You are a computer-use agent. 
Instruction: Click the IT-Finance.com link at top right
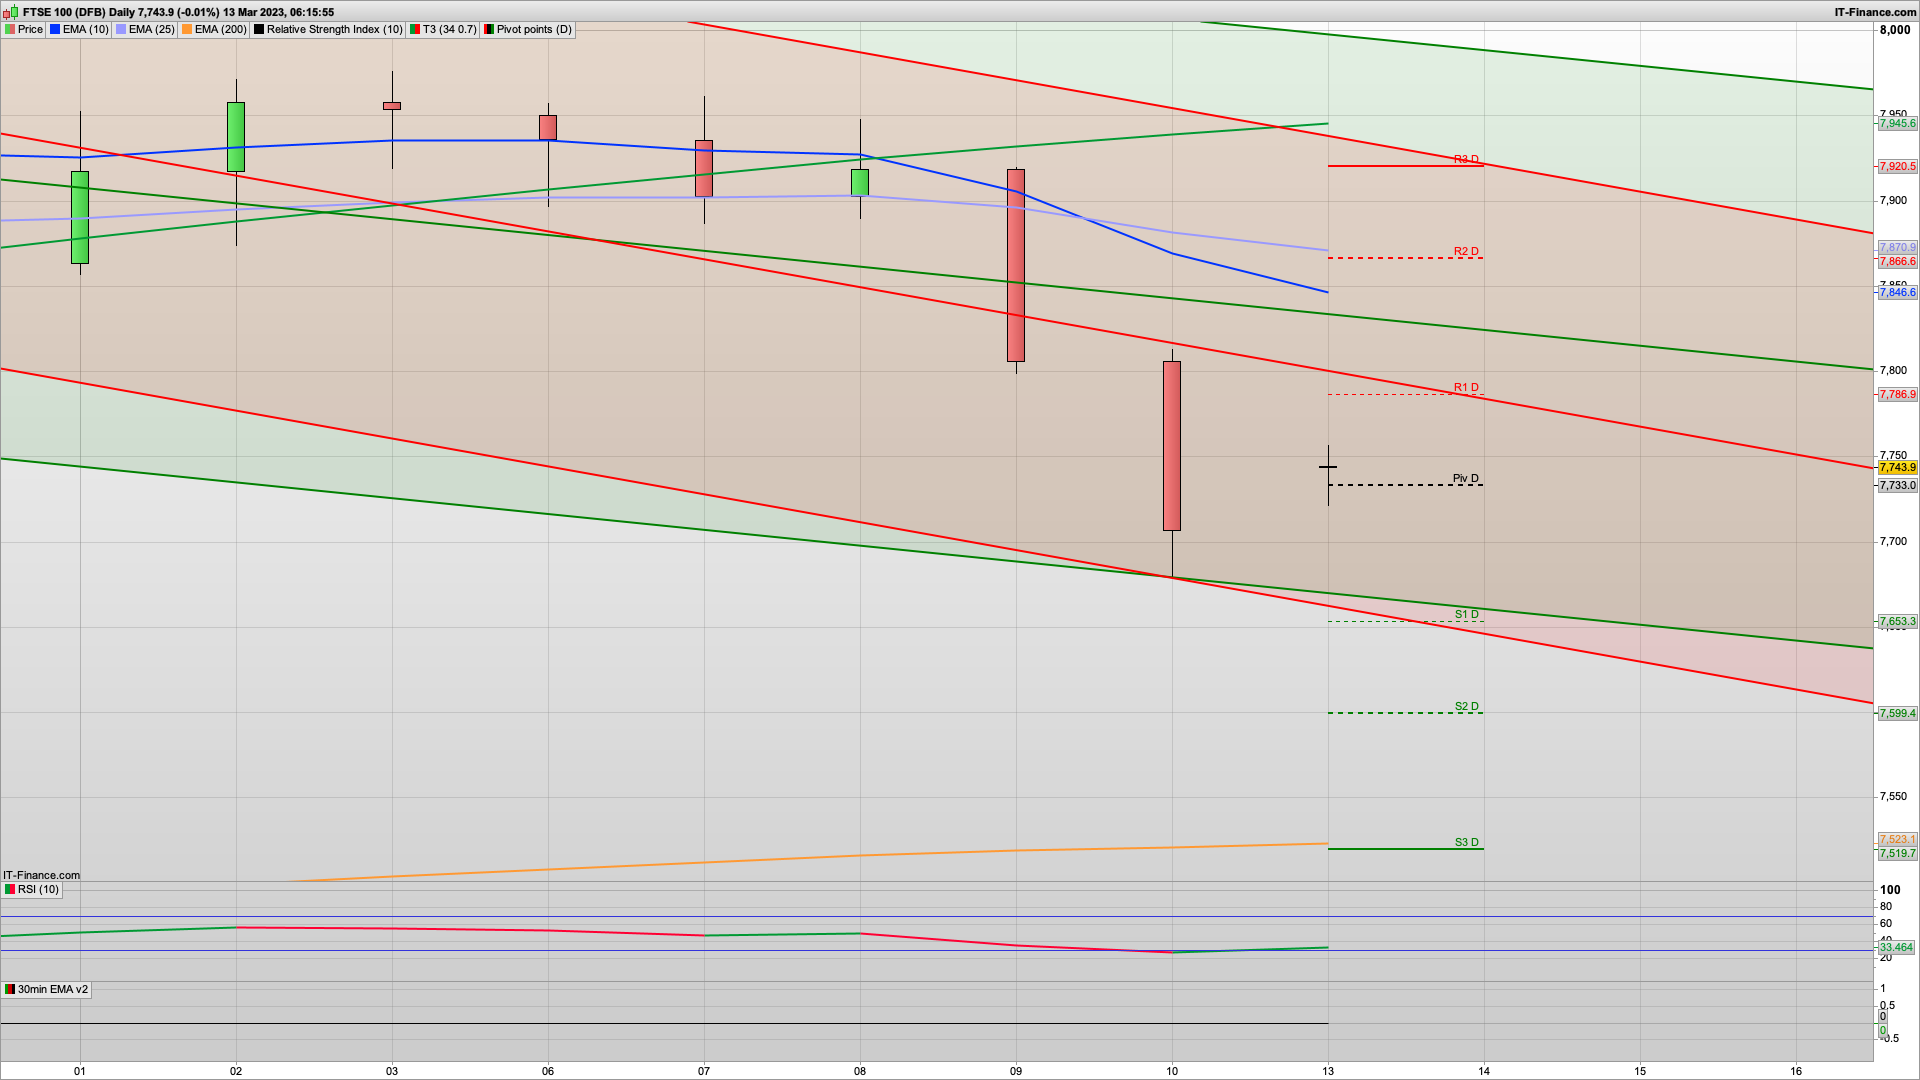[x=1875, y=12]
